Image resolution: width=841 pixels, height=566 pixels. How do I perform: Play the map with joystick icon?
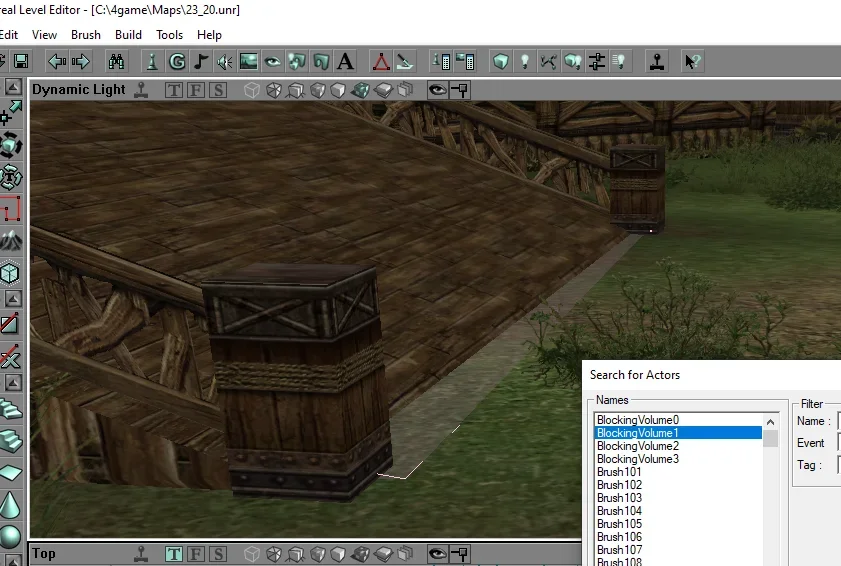(x=657, y=61)
